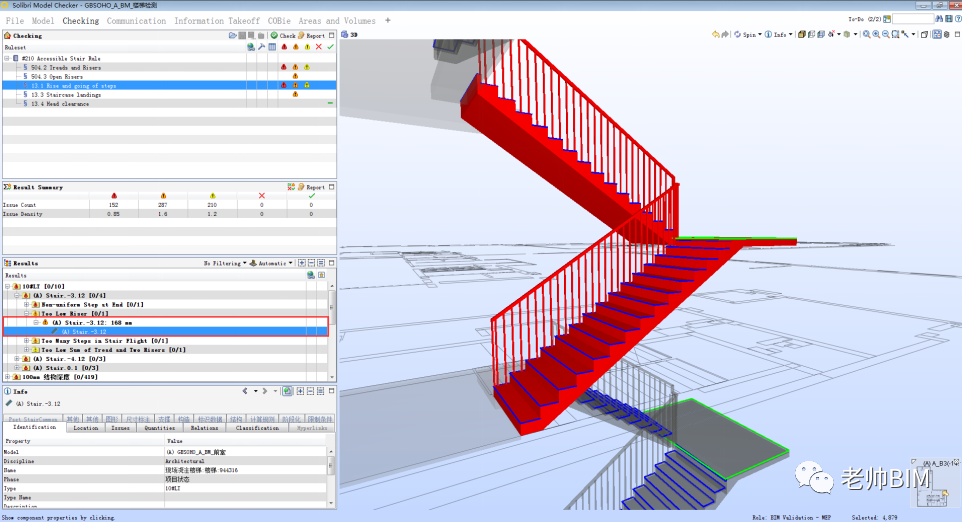Open the No Filtering dropdown
This screenshot has width=962, height=522.
click(225, 263)
